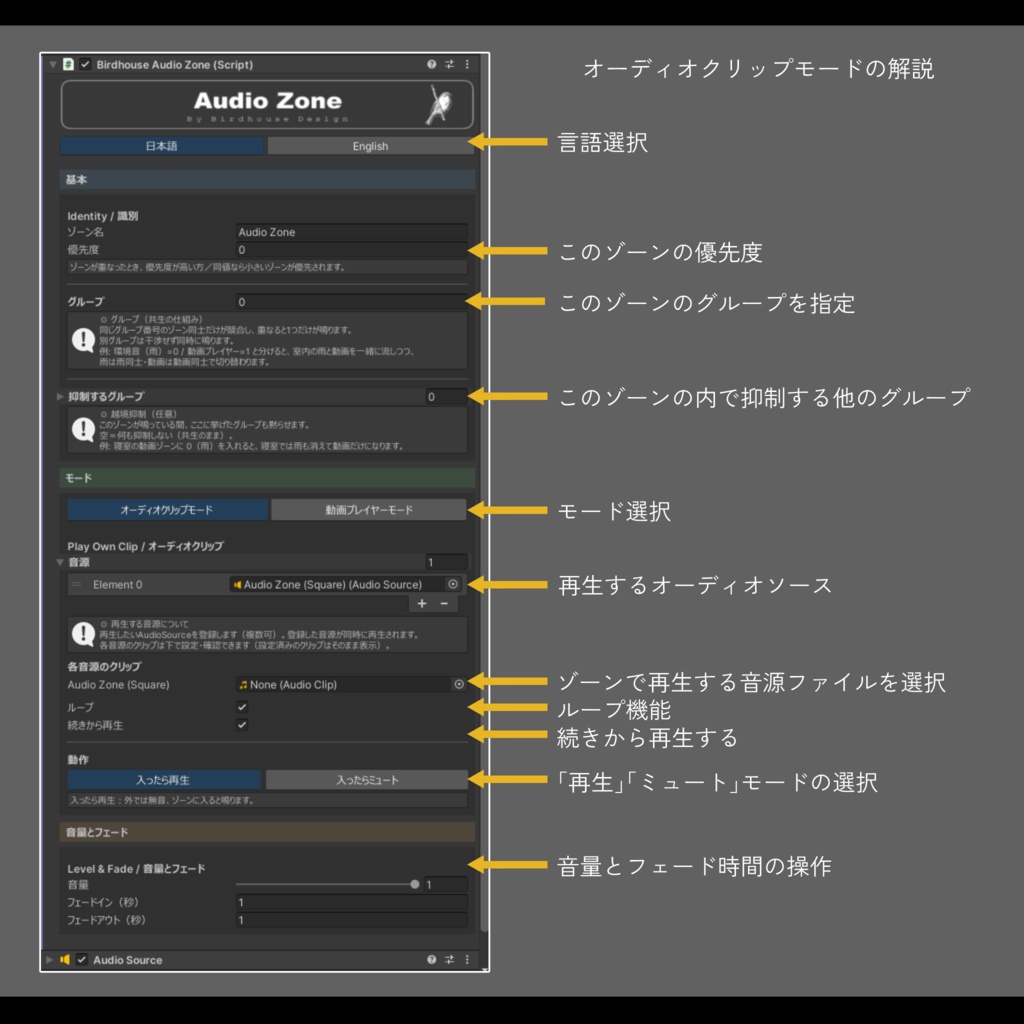1024x1024 pixels.
Task: Click the フェードイン（秒）field
Action: pyautogui.click(x=351, y=902)
